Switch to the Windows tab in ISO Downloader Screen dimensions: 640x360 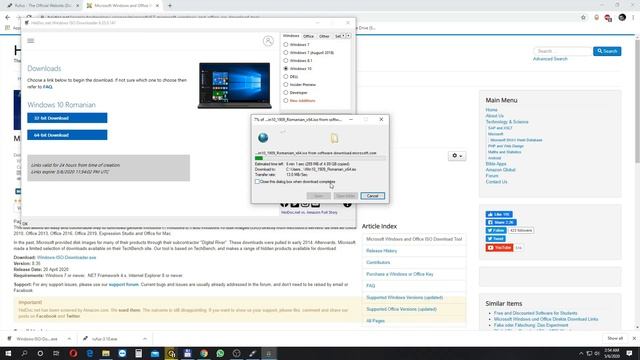tap(291, 36)
